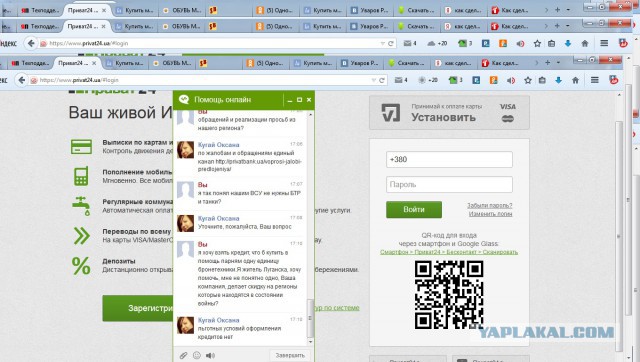Viewport: 640px width, 362px height.
Task: Click the orange square extension icon in front window toolbar
Action: (493, 80)
